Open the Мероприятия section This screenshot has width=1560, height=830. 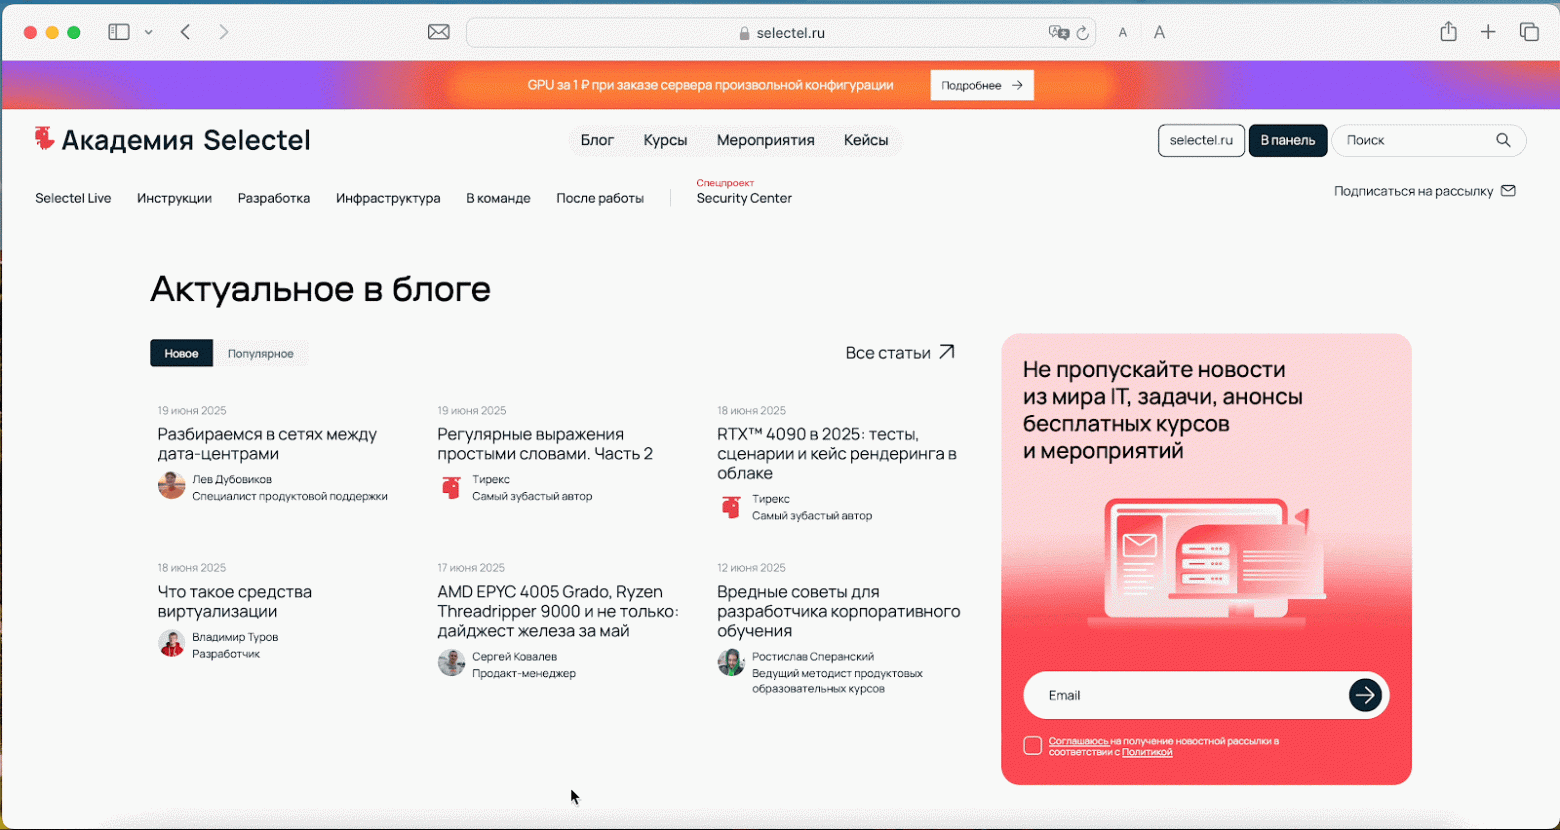tap(765, 140)
